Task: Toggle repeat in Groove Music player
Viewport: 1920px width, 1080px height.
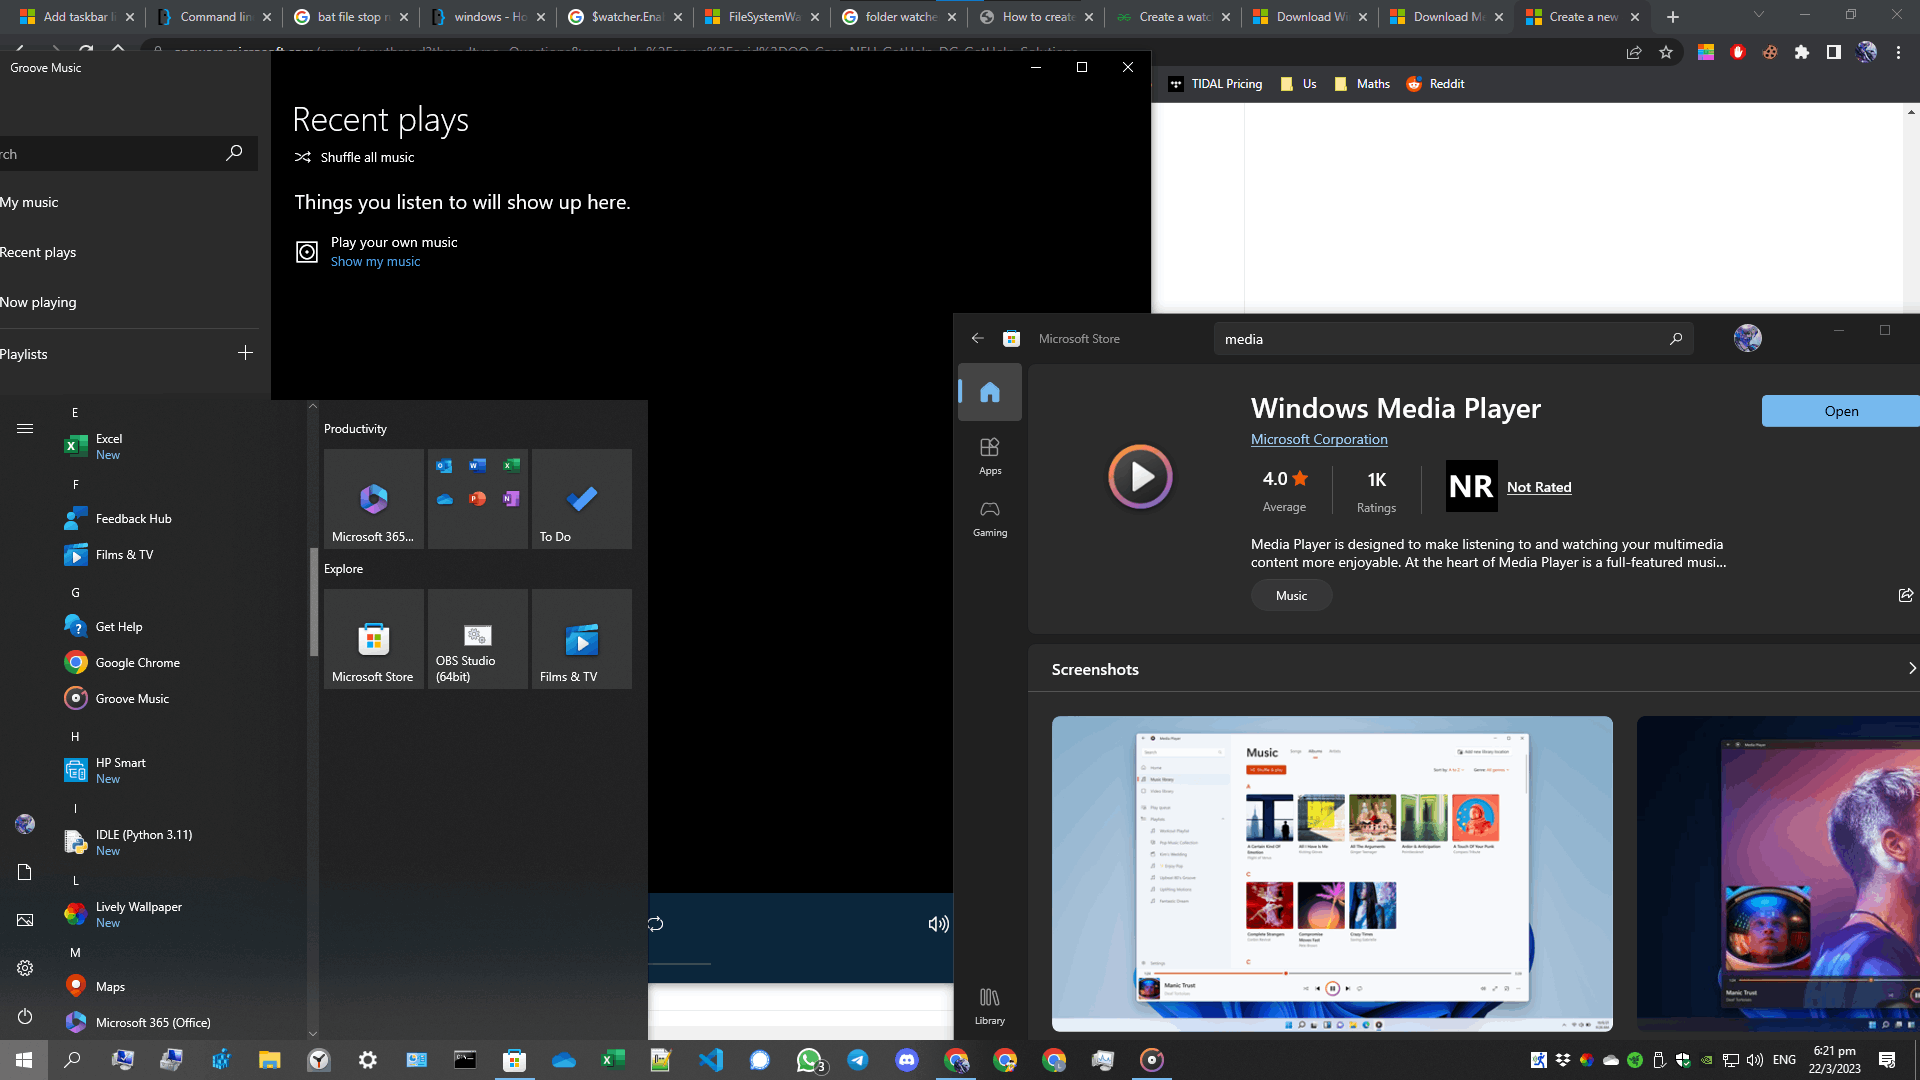Action: [655, 924]
